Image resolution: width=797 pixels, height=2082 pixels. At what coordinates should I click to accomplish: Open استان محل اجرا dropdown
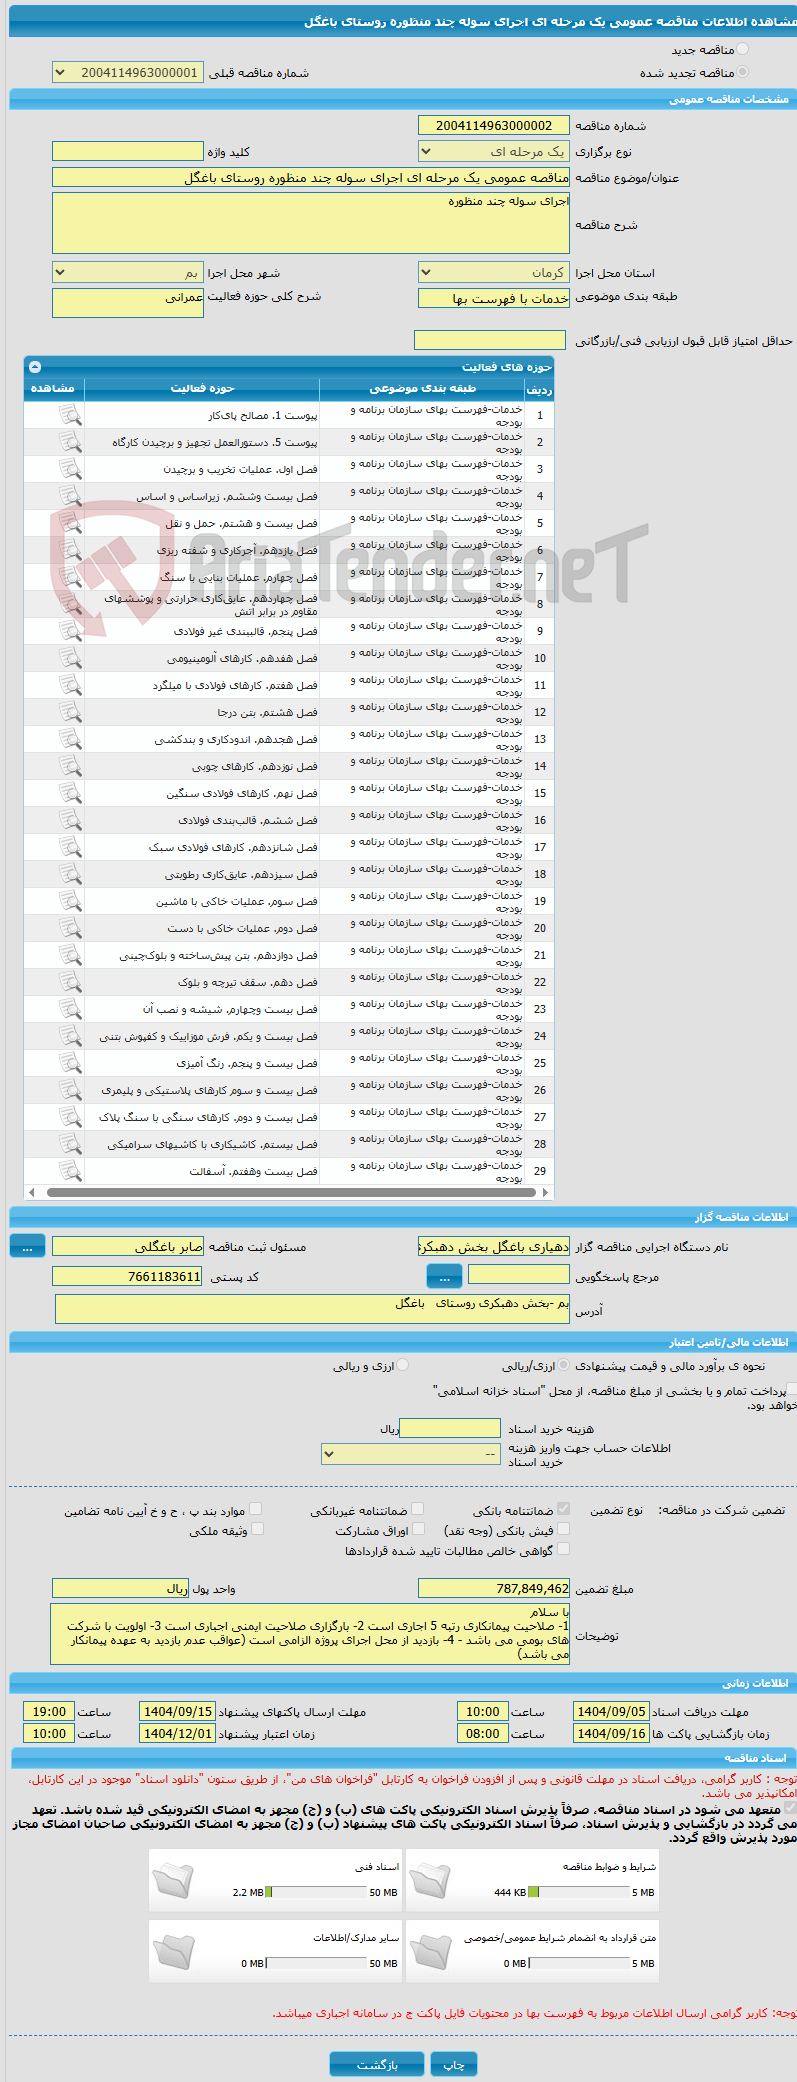tap(493, 272)
